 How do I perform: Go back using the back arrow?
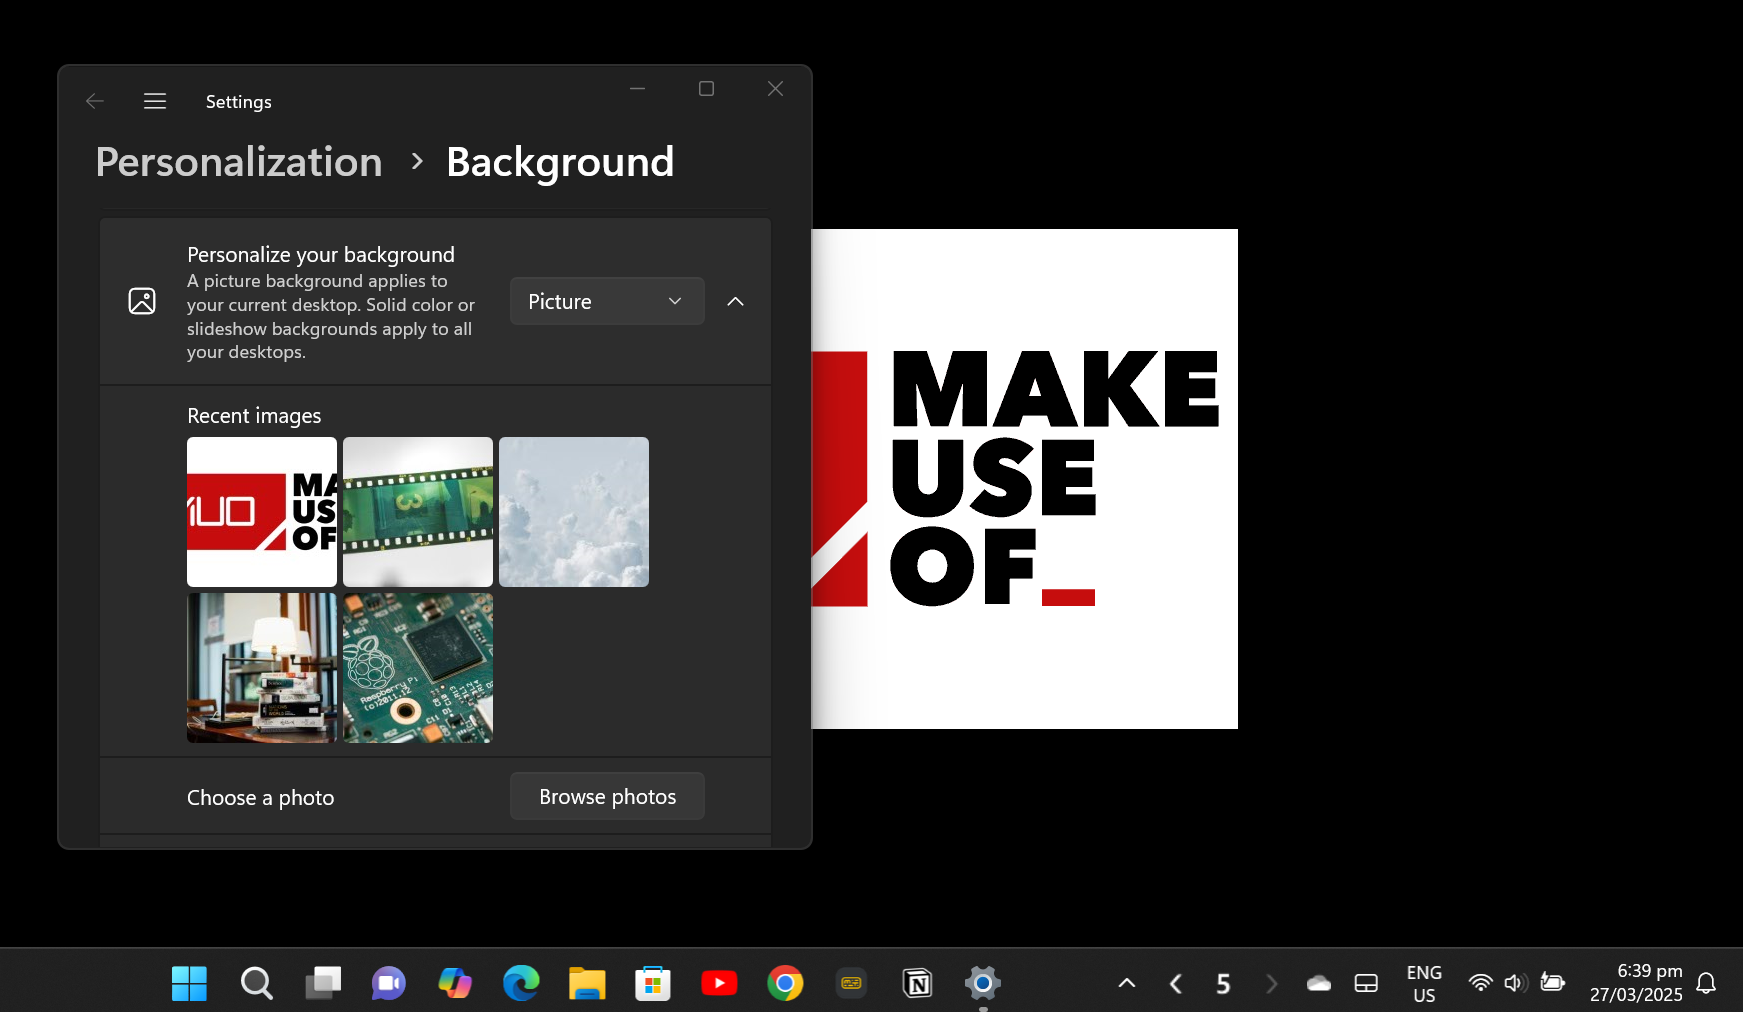(x=94, y=101)
